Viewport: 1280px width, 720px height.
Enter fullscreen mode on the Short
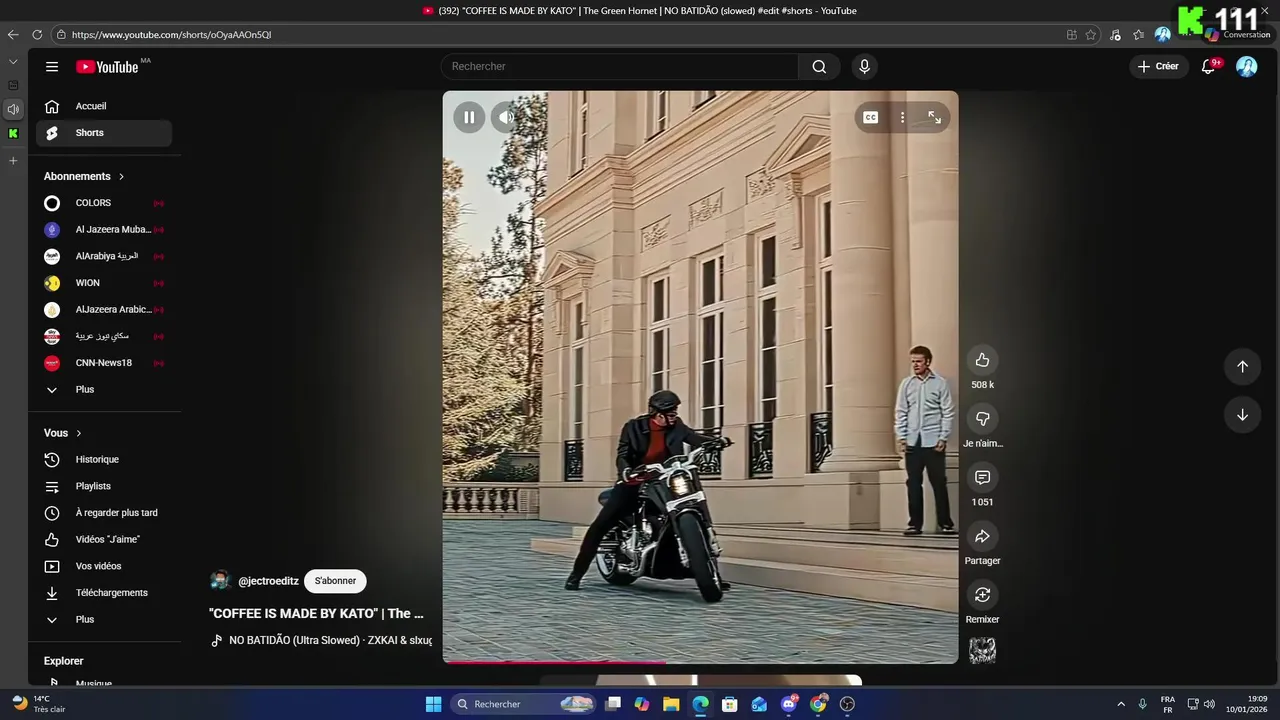point(934,117)
